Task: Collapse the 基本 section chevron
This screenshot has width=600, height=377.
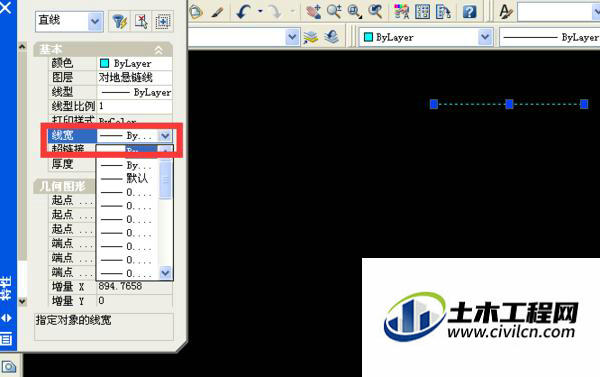Action: tap(158, 50)
